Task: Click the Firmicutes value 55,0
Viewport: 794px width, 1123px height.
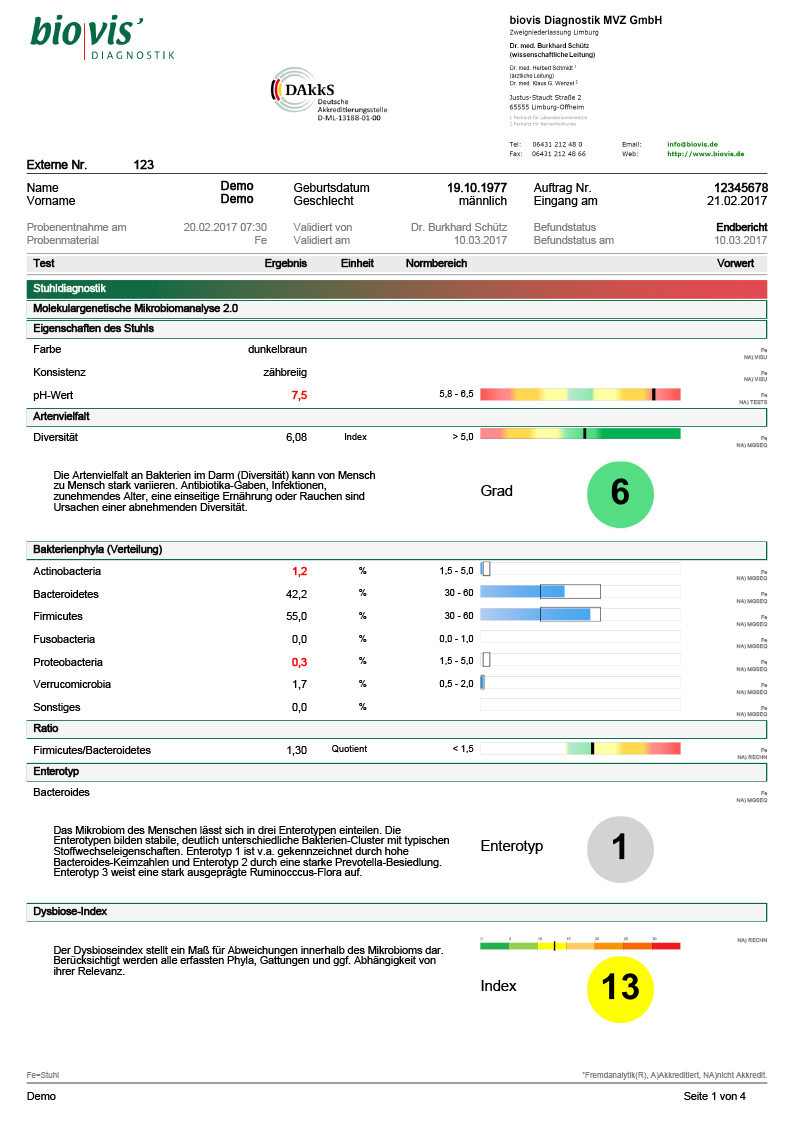Action: coord(296,617)
